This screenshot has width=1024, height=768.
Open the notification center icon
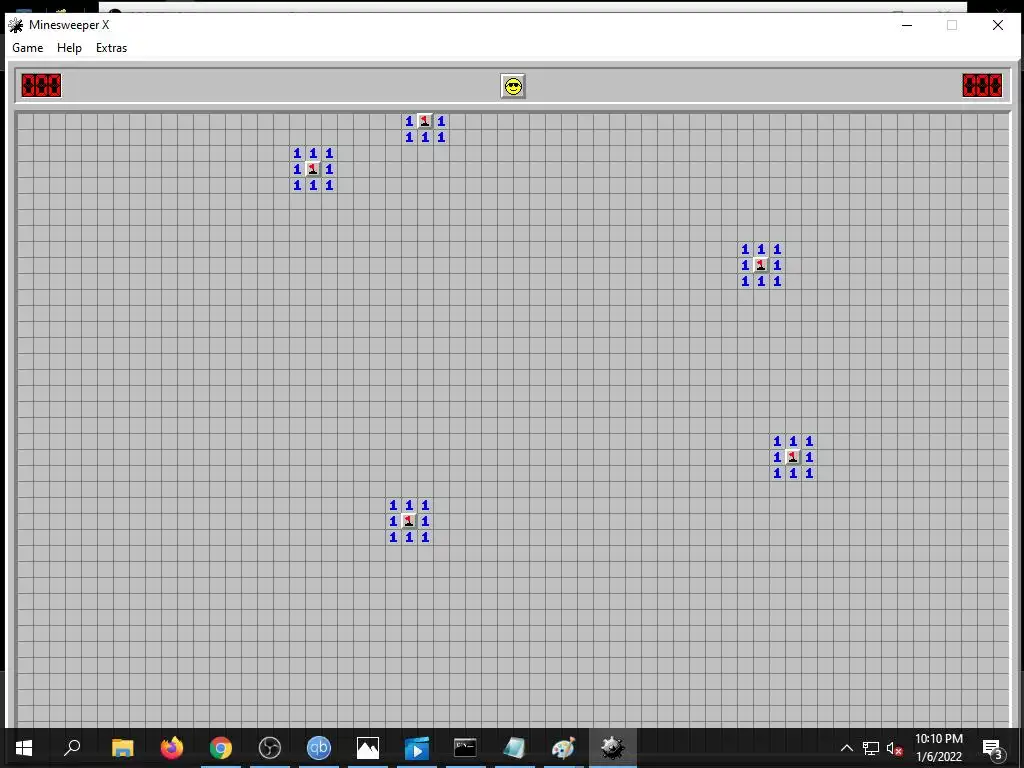(x=992, y=748)
